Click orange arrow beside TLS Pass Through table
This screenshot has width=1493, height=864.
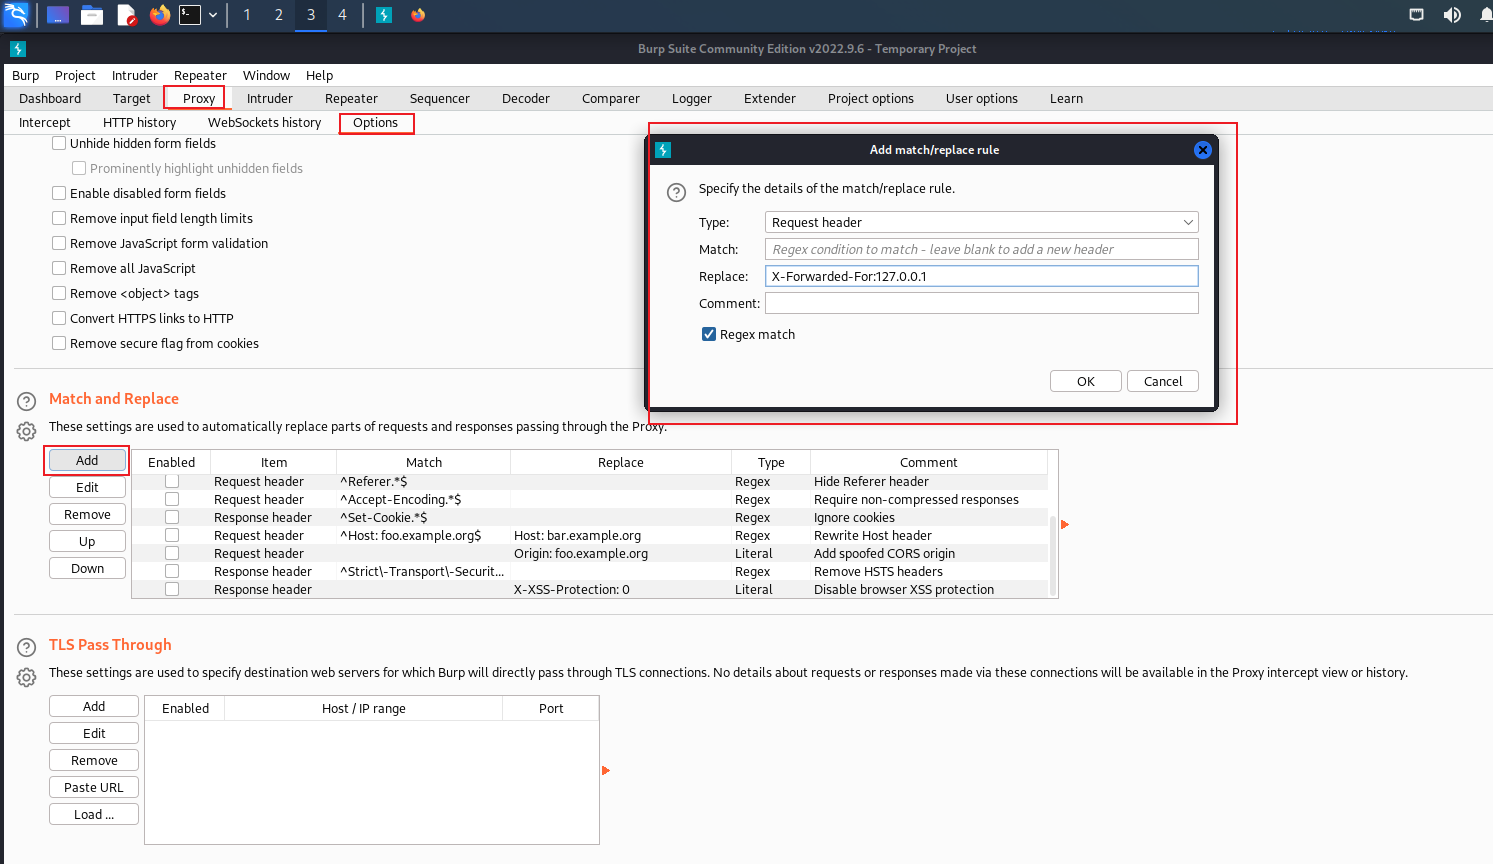(606, 770)
